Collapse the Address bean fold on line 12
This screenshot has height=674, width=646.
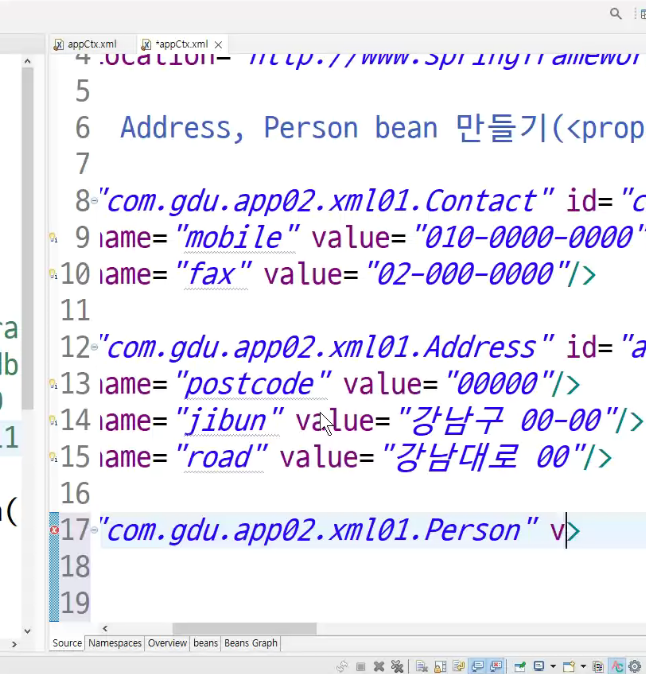pos(94,346)
